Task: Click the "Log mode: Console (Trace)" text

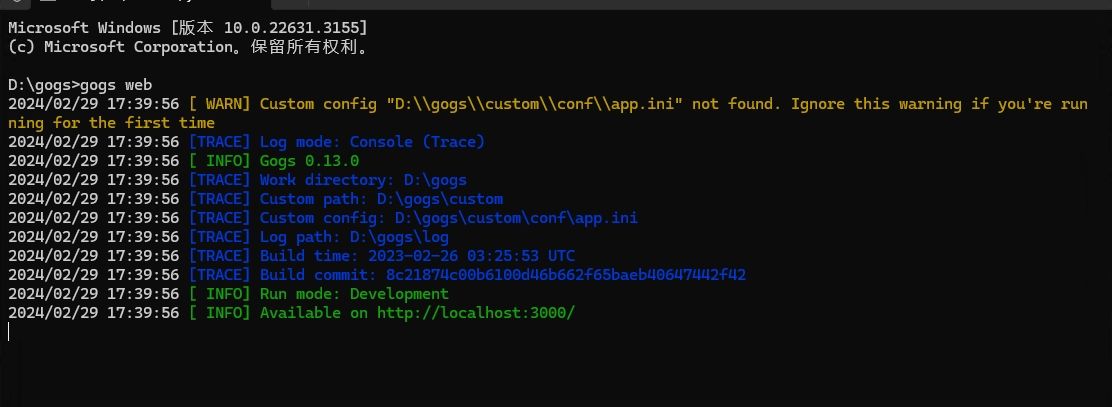Action: pyautogui.click(x=372, y=142)
